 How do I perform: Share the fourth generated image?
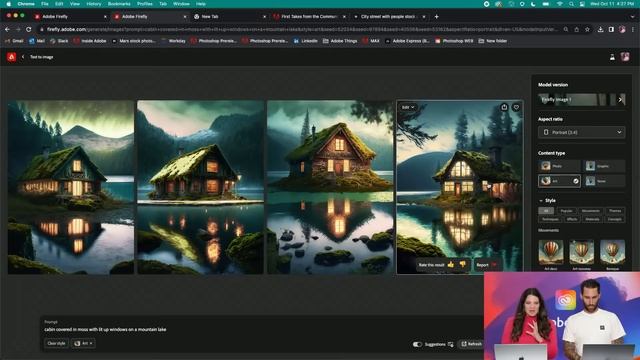pyautogui.click(x=504, y=107)
